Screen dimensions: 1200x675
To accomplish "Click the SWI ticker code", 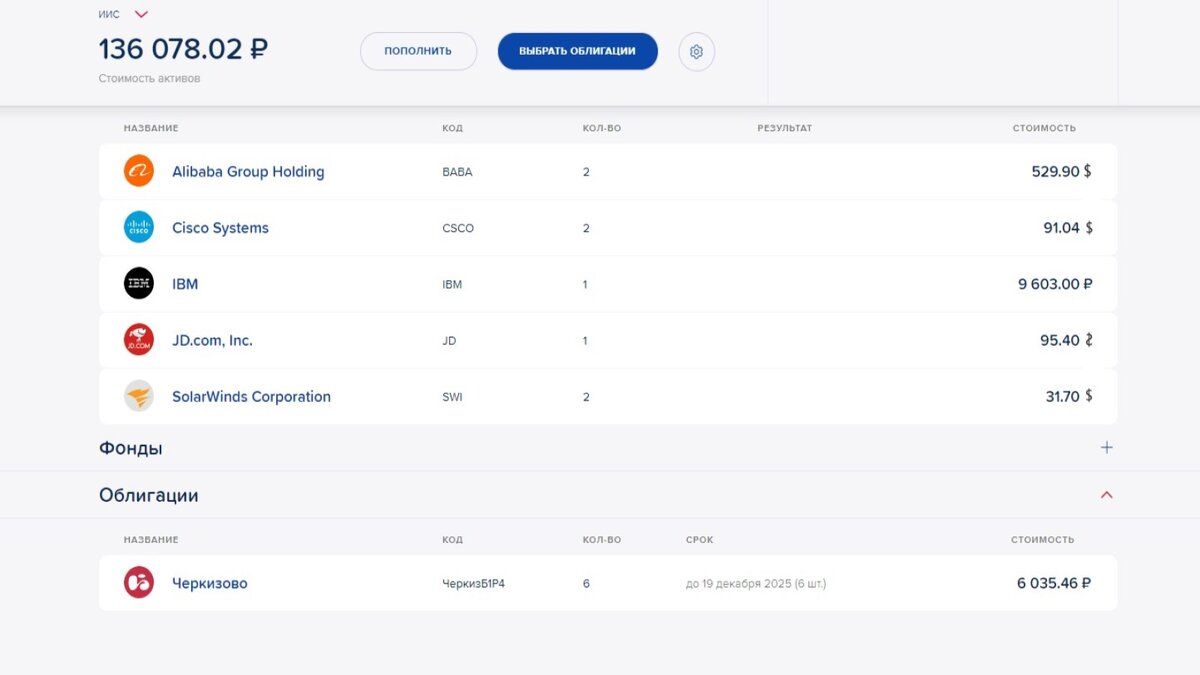I will point(452,397).
